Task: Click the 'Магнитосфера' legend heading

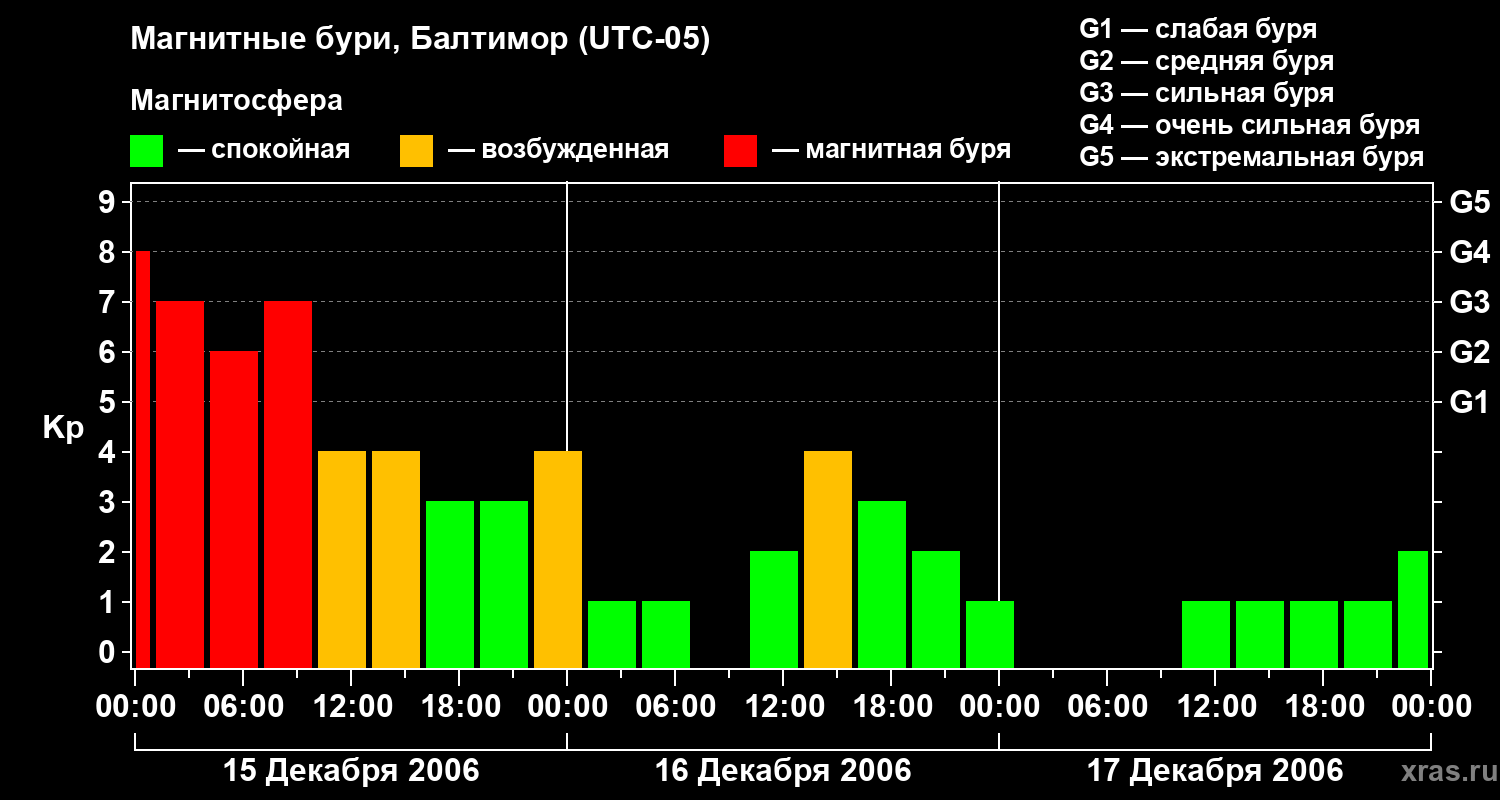Action: [236, 101]
